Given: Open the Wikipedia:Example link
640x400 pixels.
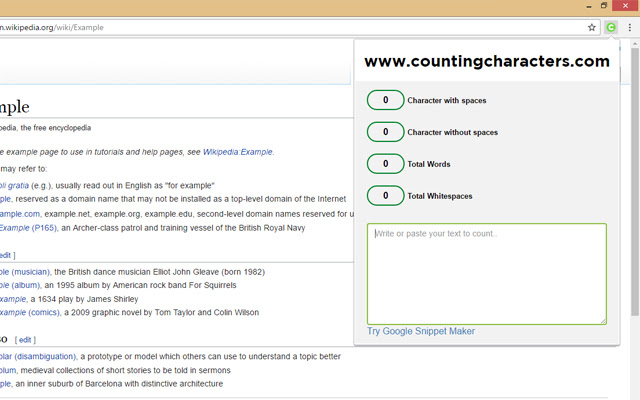Looking at the screenshot, I should pyautogui.click(x=238, y=152).
